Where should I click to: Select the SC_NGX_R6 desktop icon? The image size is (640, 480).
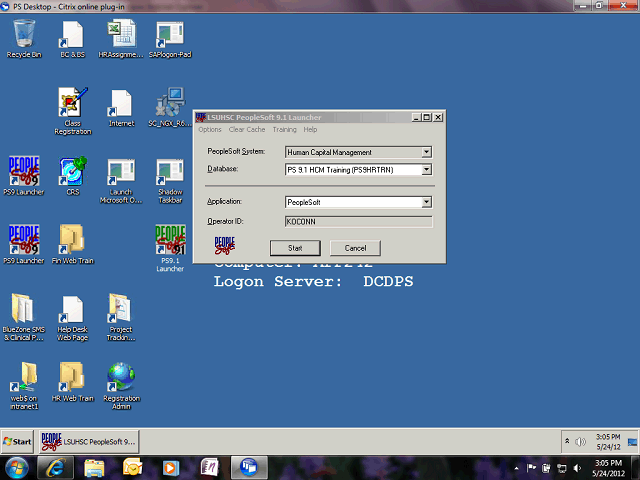click(170, 107)
